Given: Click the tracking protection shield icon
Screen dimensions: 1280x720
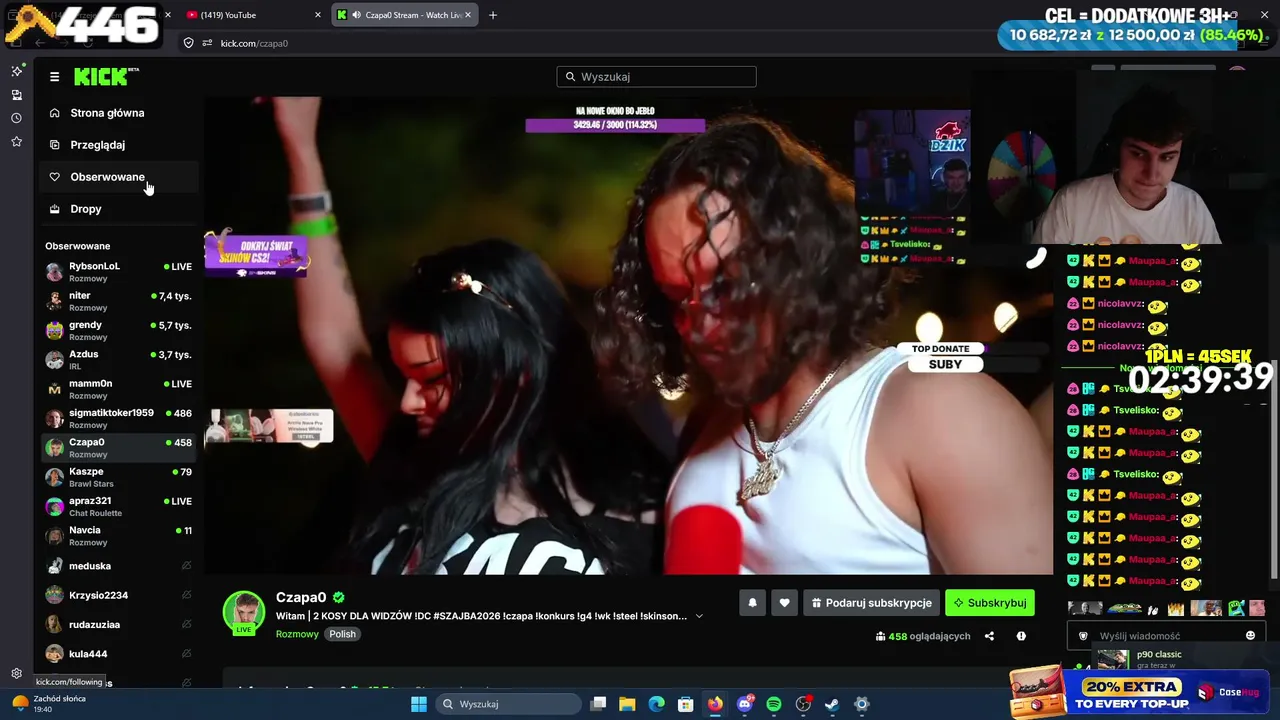Looking at the screenshot, I should (188, 43).
